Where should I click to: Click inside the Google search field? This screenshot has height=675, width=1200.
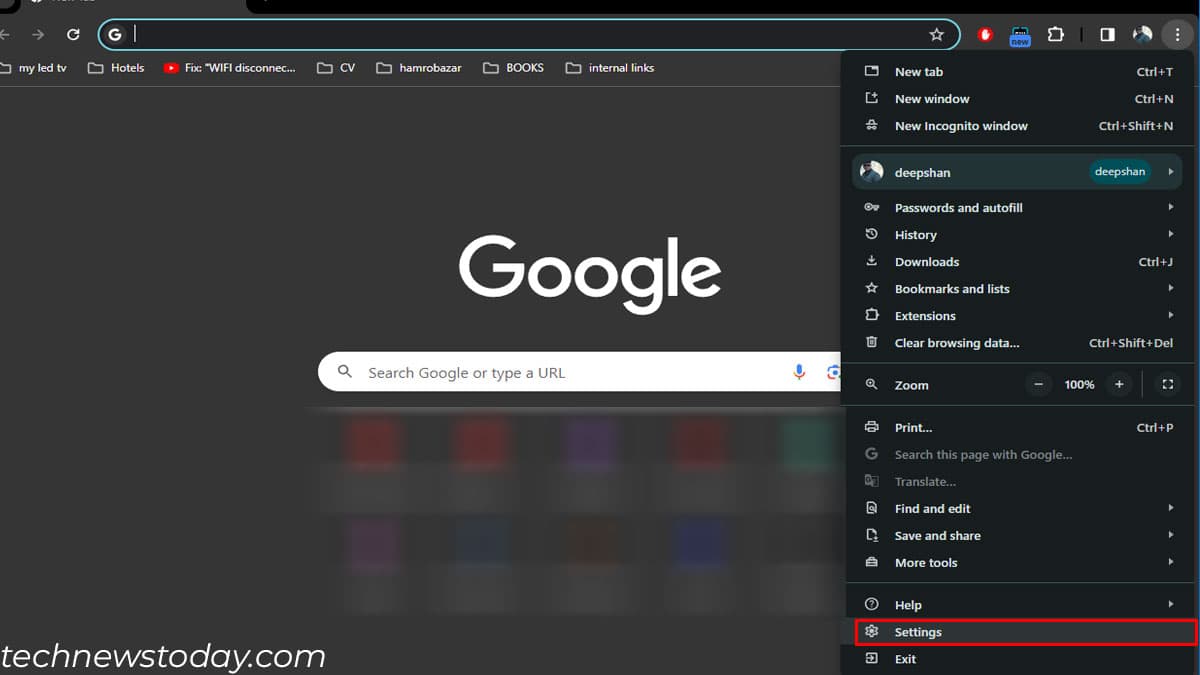550,372
